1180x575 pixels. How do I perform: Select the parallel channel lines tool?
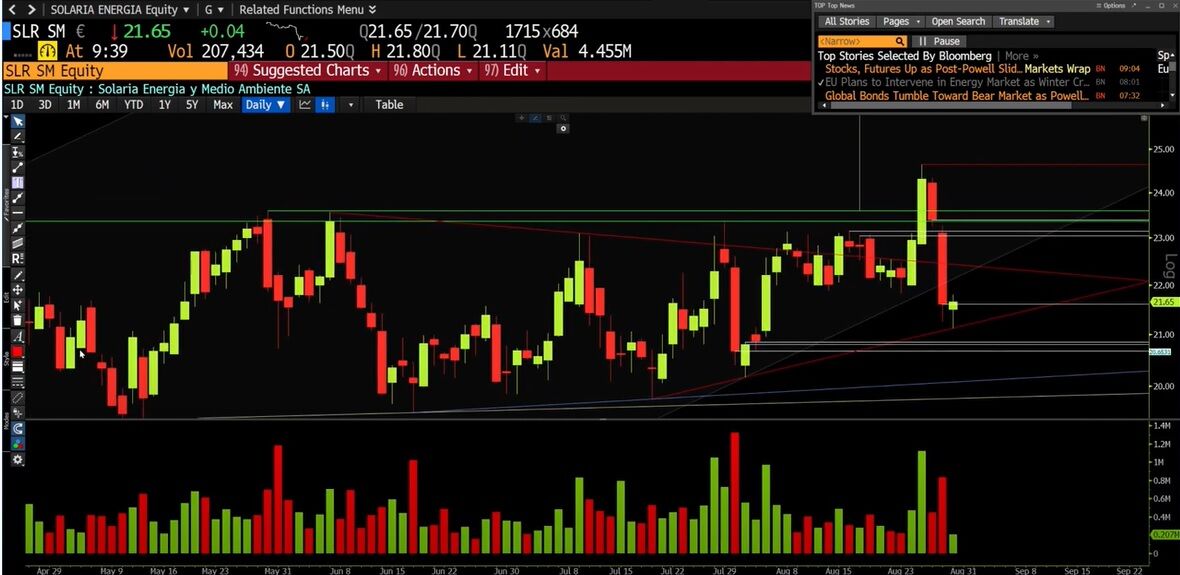tap(17, 243)
